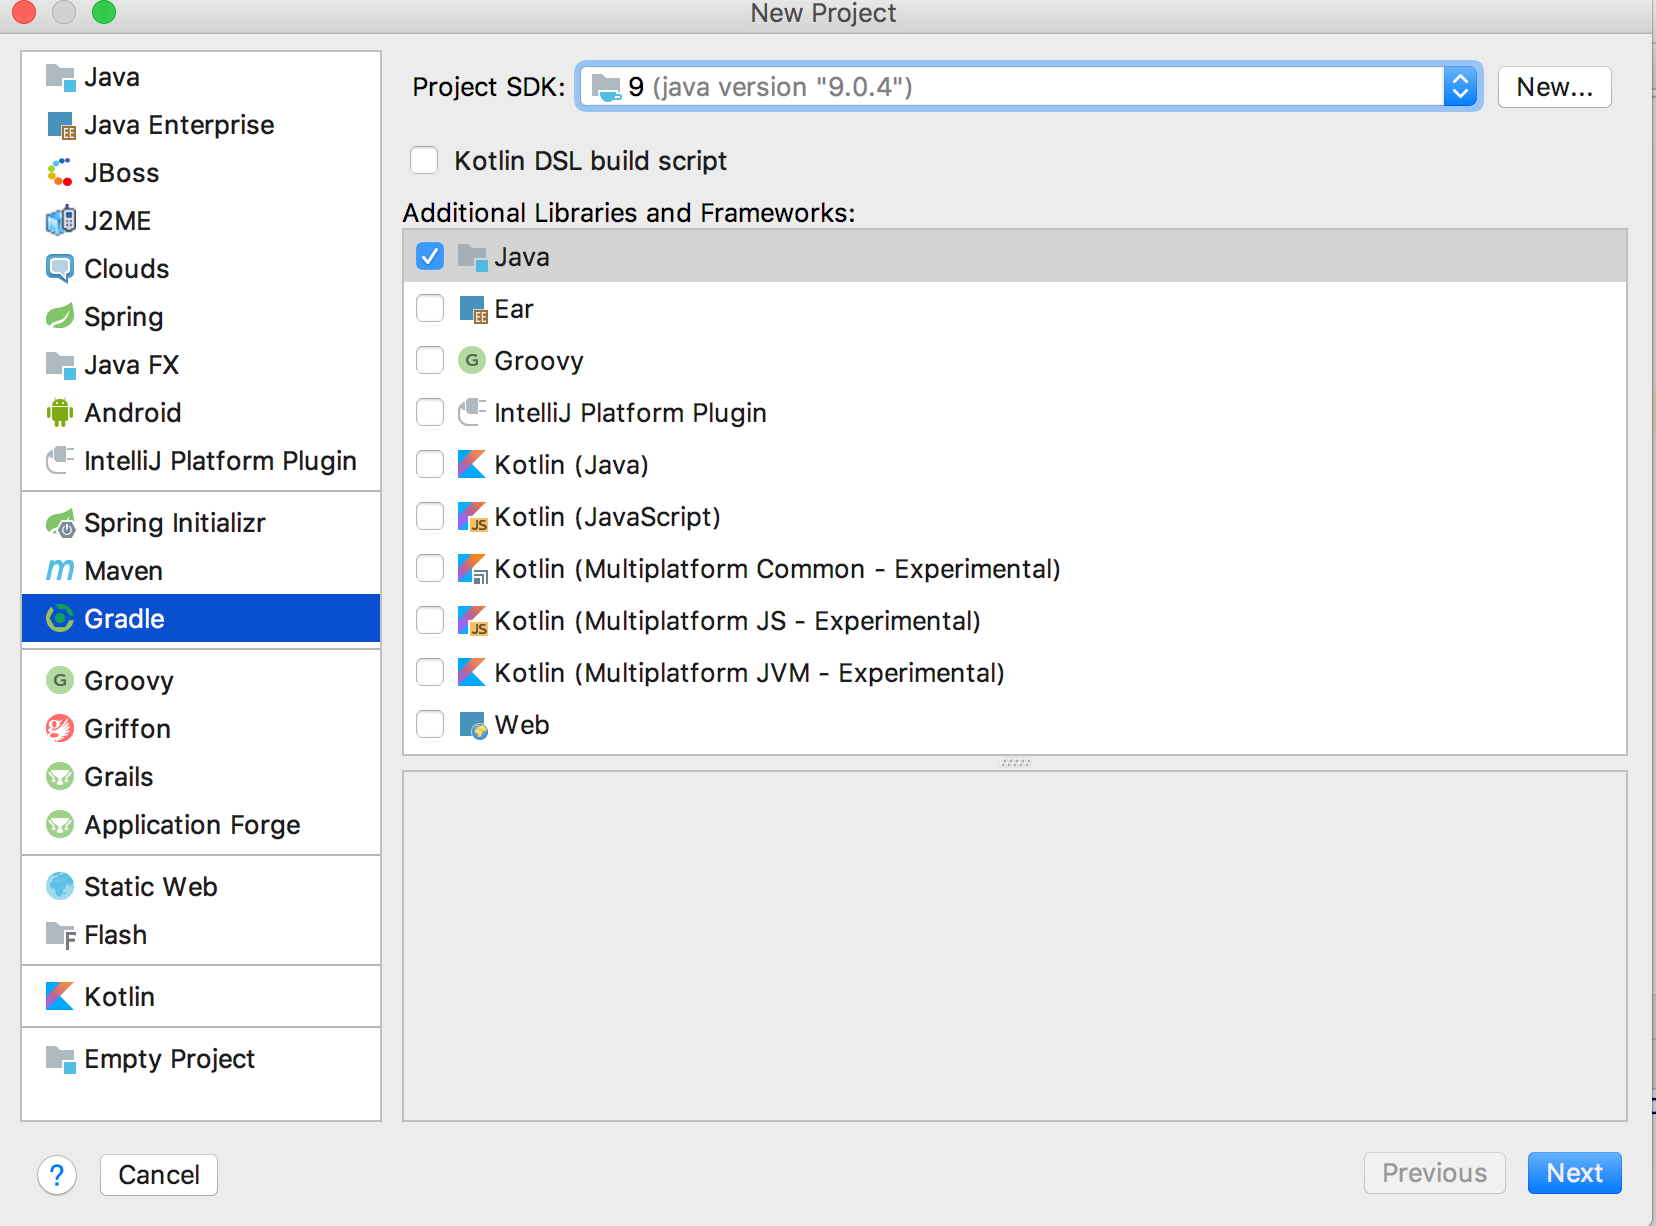Click the Cancel button
The height and width of the screenshot is (1226, 1656).
click(159, 1175)
